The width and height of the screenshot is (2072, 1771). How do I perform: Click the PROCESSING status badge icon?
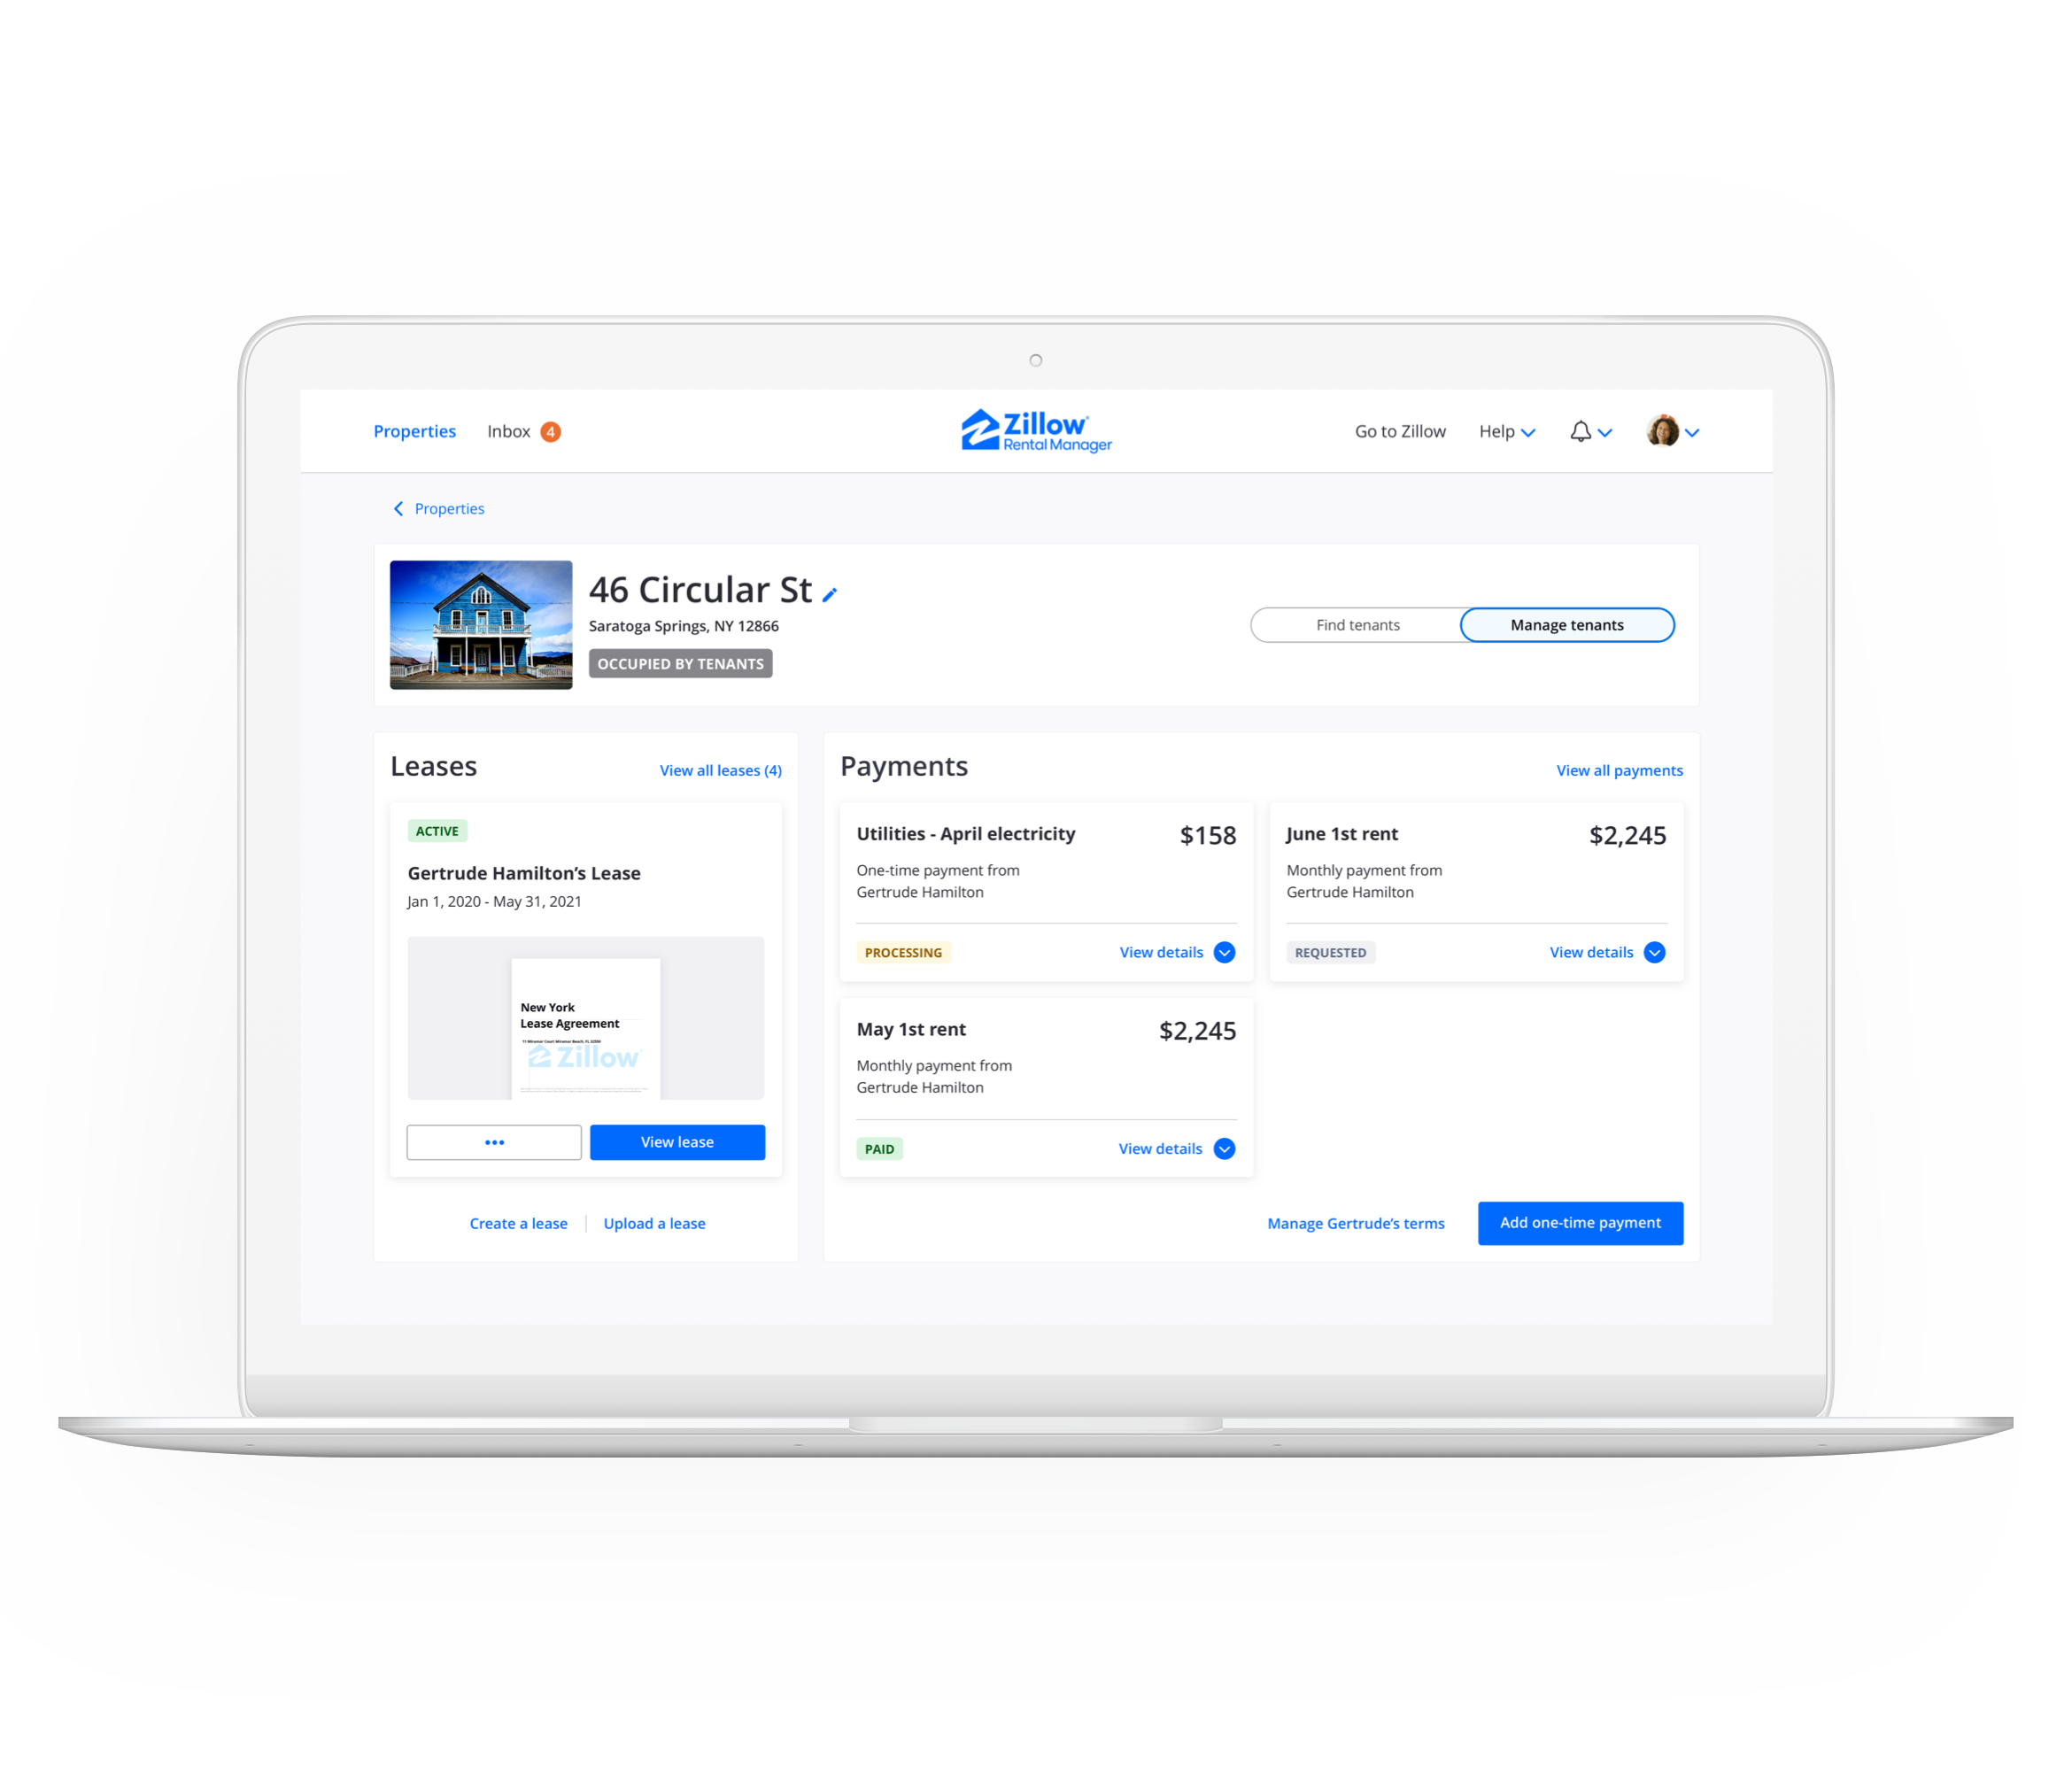pos(900,952)
